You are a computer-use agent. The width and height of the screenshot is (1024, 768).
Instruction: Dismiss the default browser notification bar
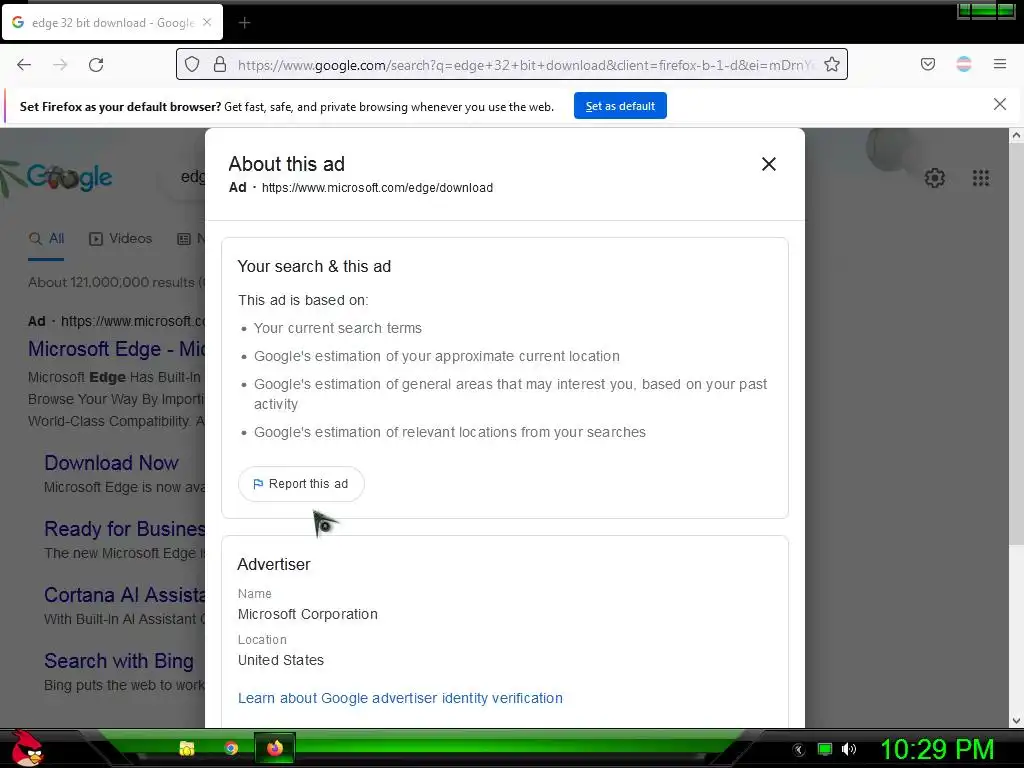click(999, 104)
